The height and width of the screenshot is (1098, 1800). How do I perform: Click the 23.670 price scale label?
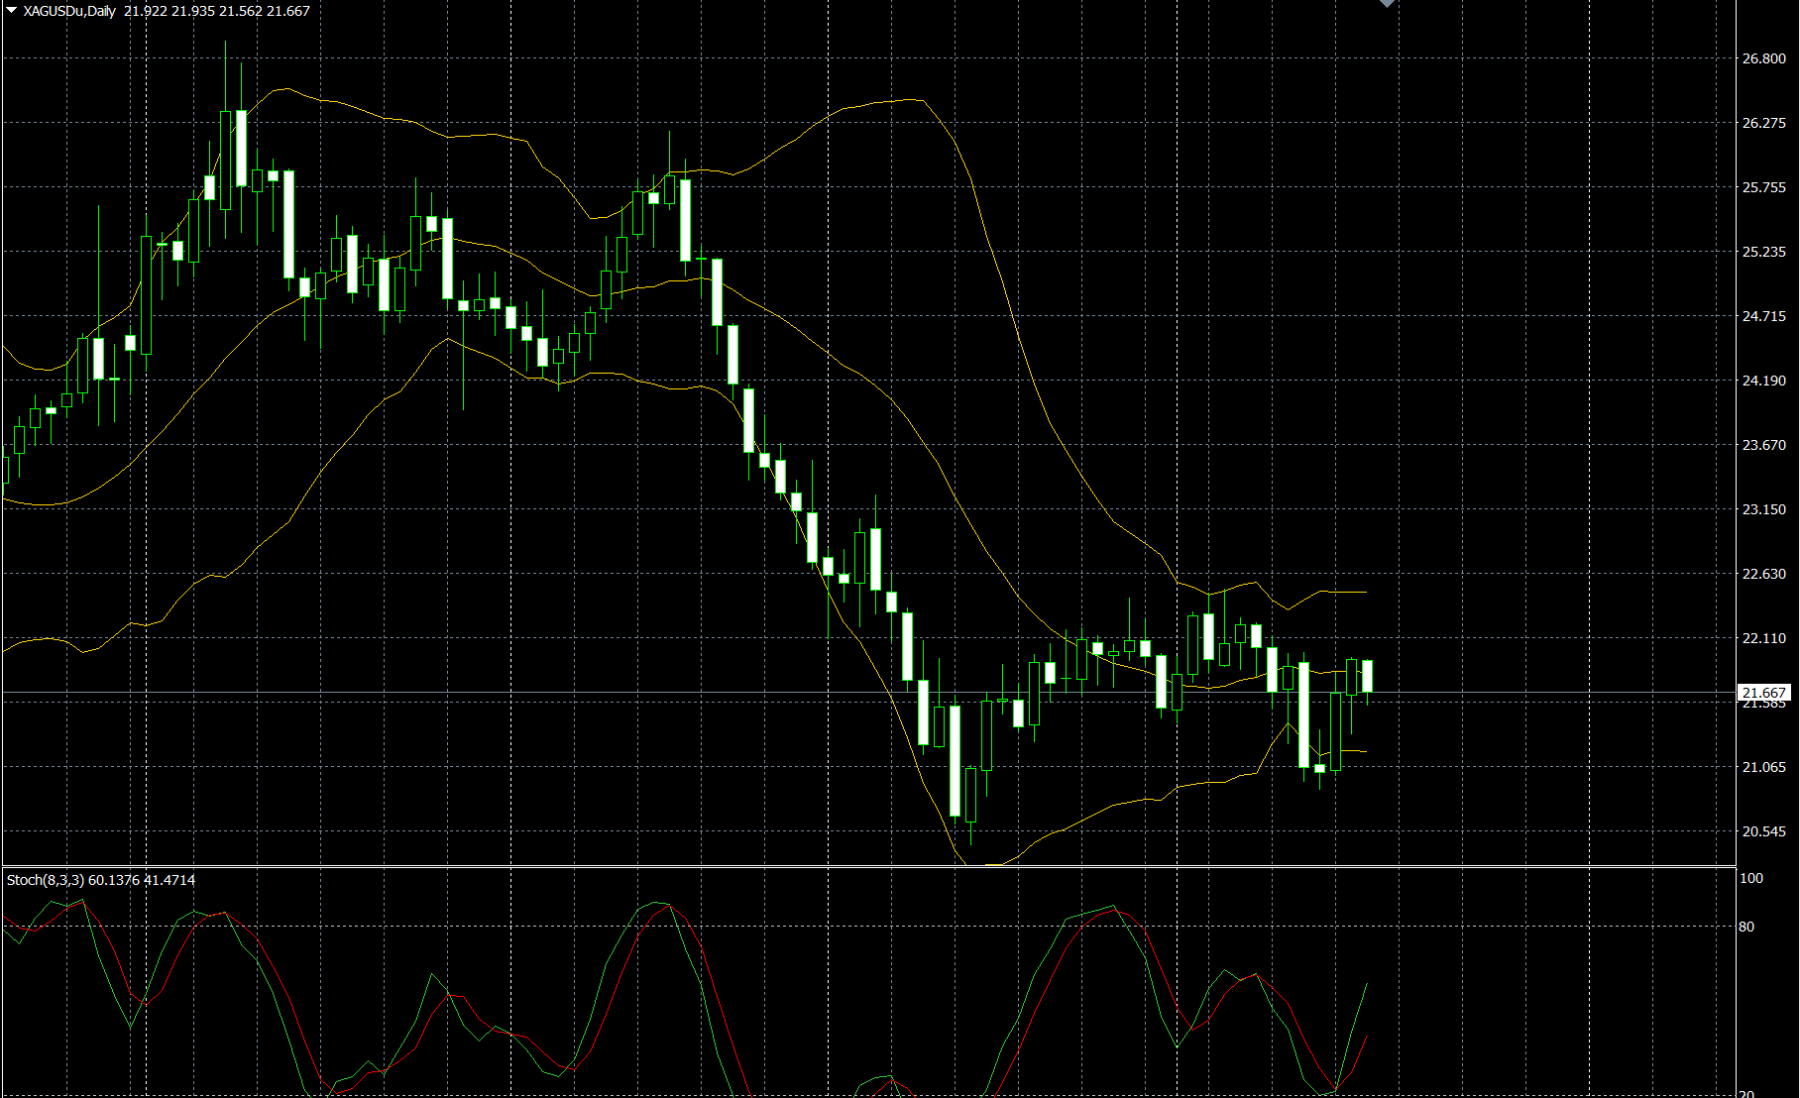[x=1764, y=445]
